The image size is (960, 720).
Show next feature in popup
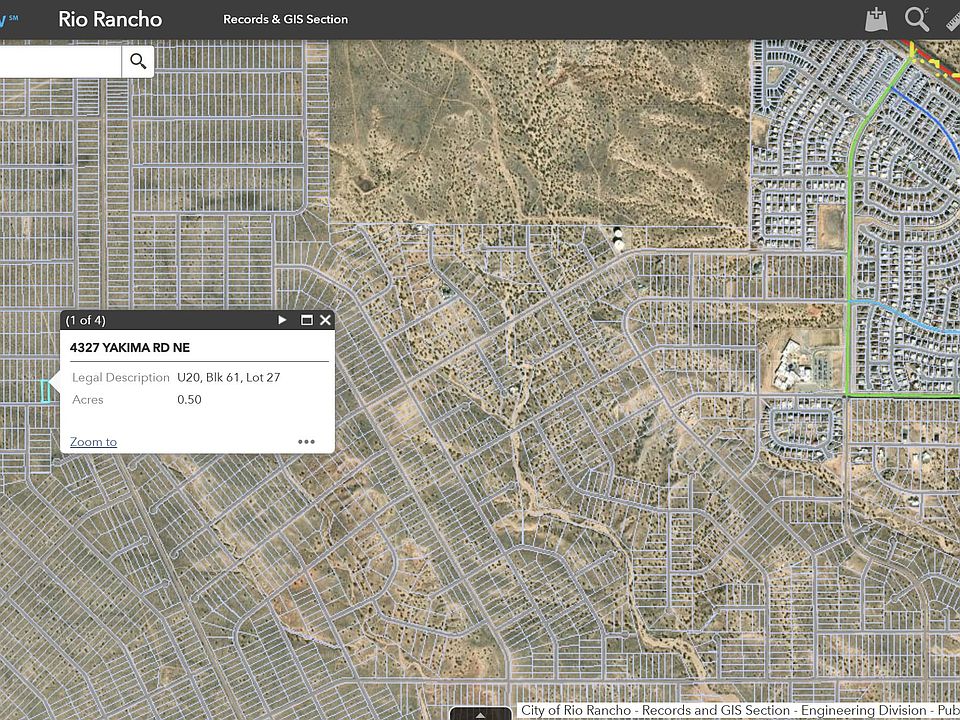(282, 320)
